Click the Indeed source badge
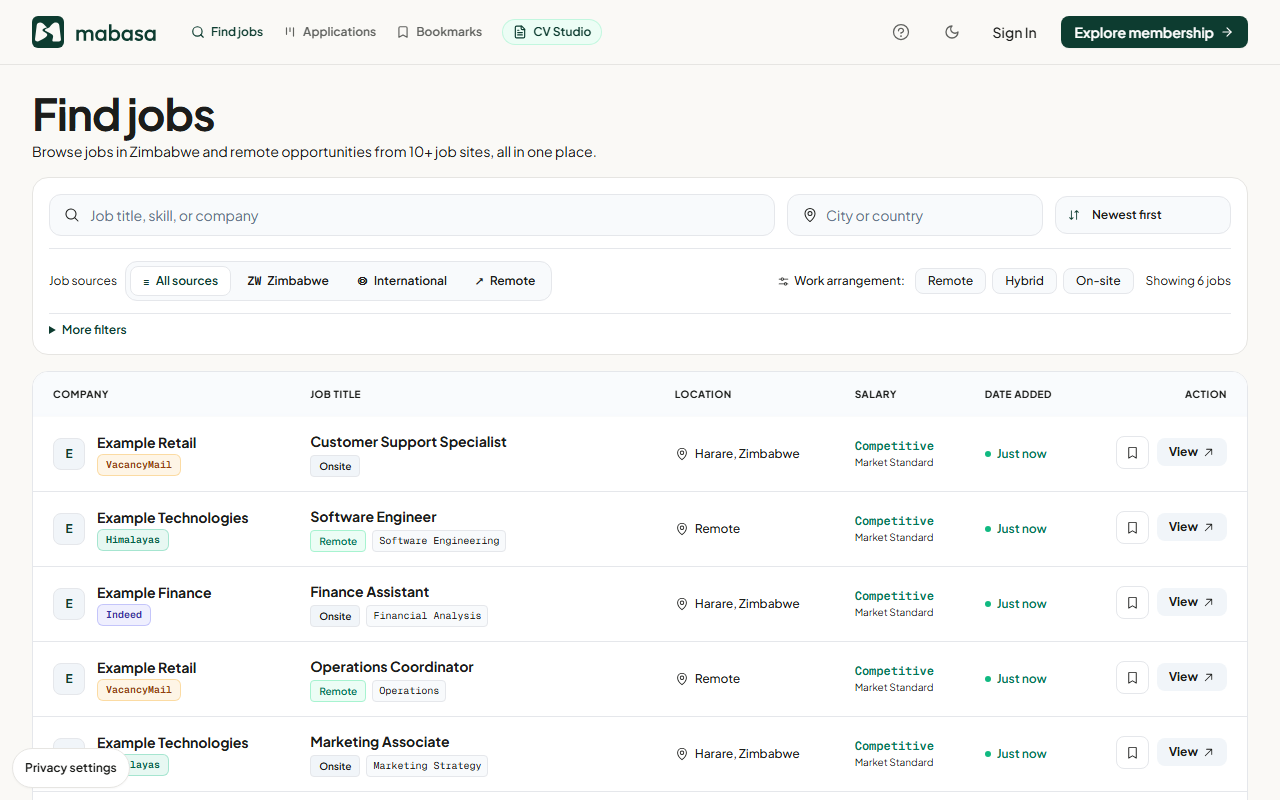 click(124, 615)
